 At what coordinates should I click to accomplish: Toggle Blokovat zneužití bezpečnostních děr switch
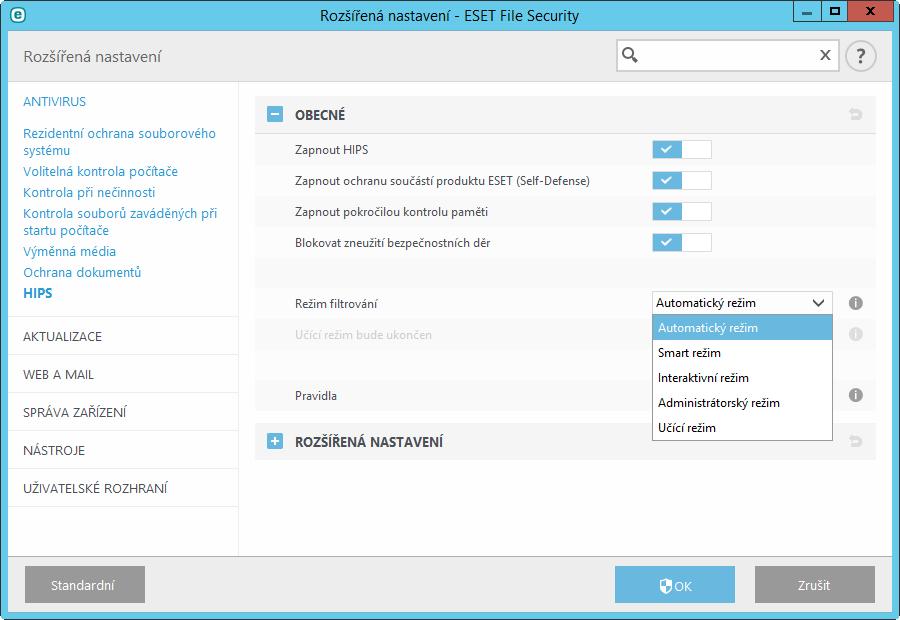point(682,242)
